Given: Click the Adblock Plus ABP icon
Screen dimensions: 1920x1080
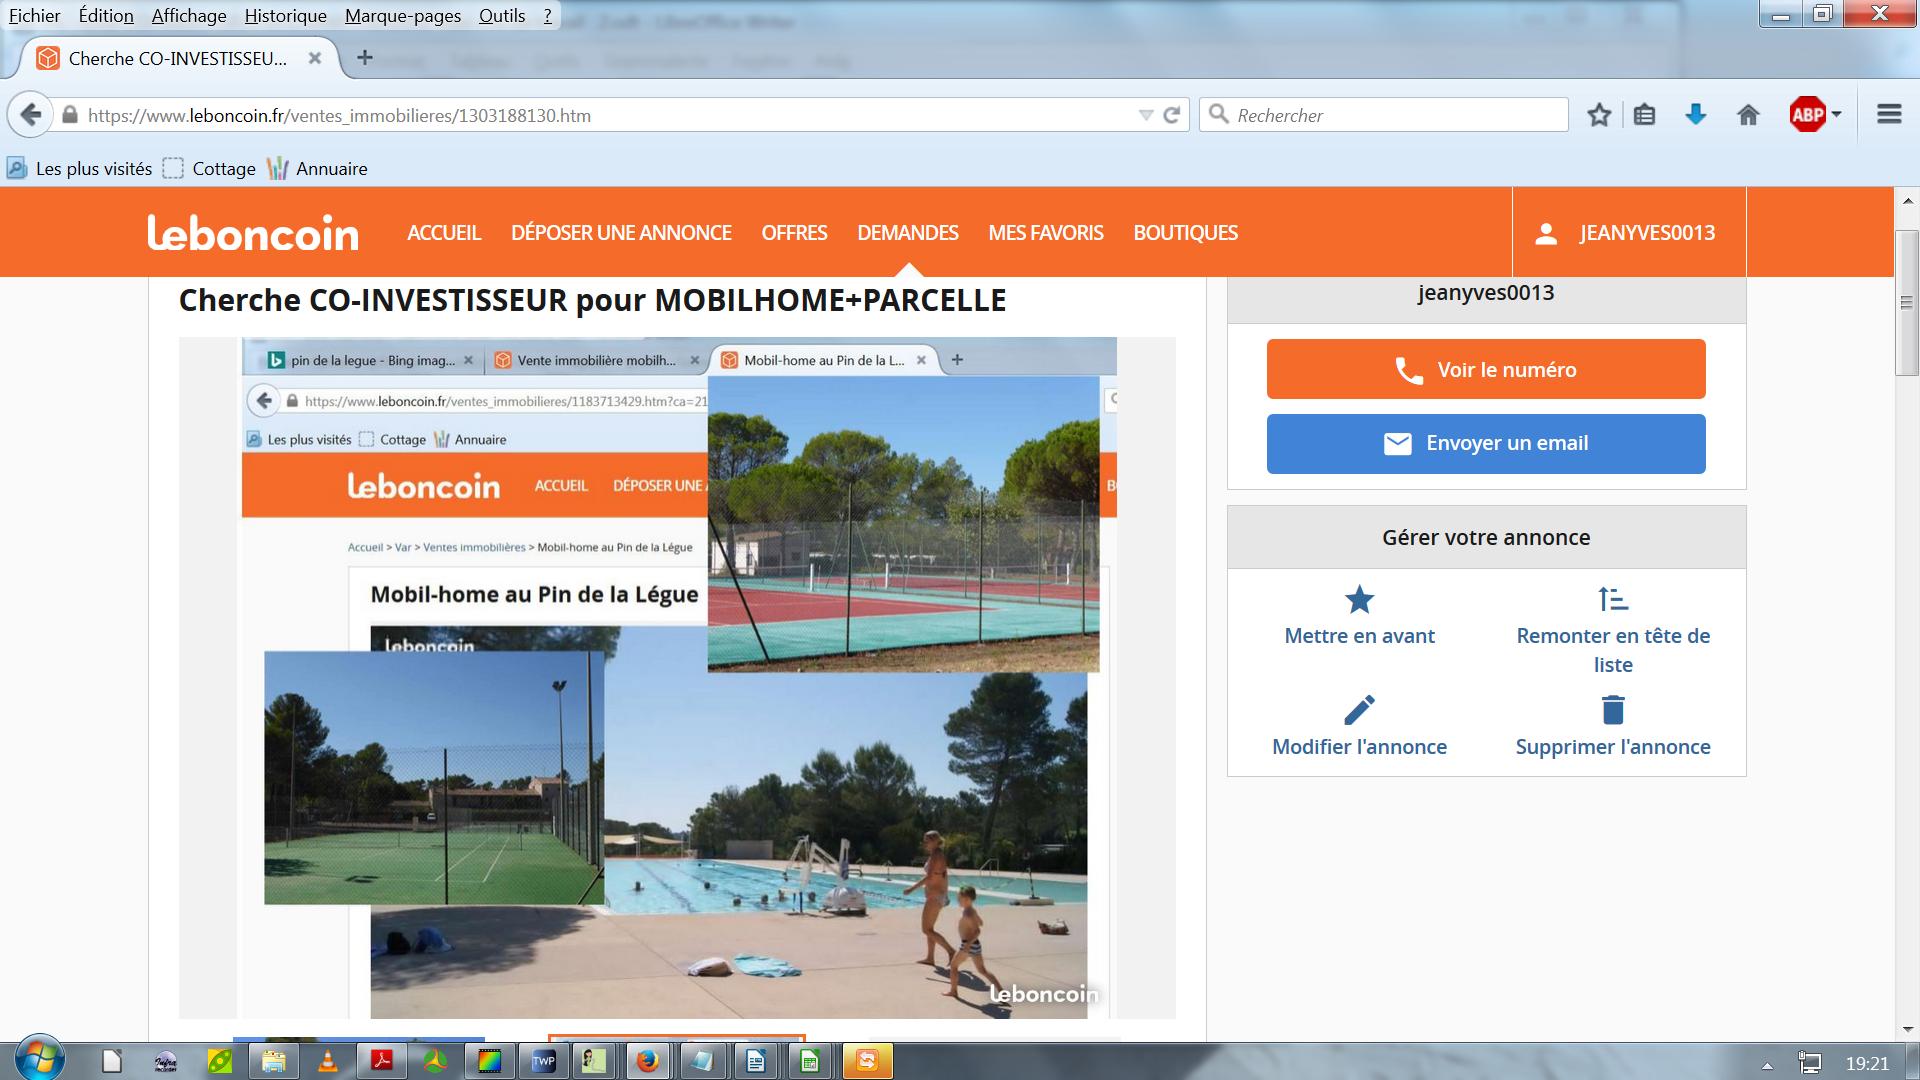Looking at the screenshot, I should [1807, 115].
